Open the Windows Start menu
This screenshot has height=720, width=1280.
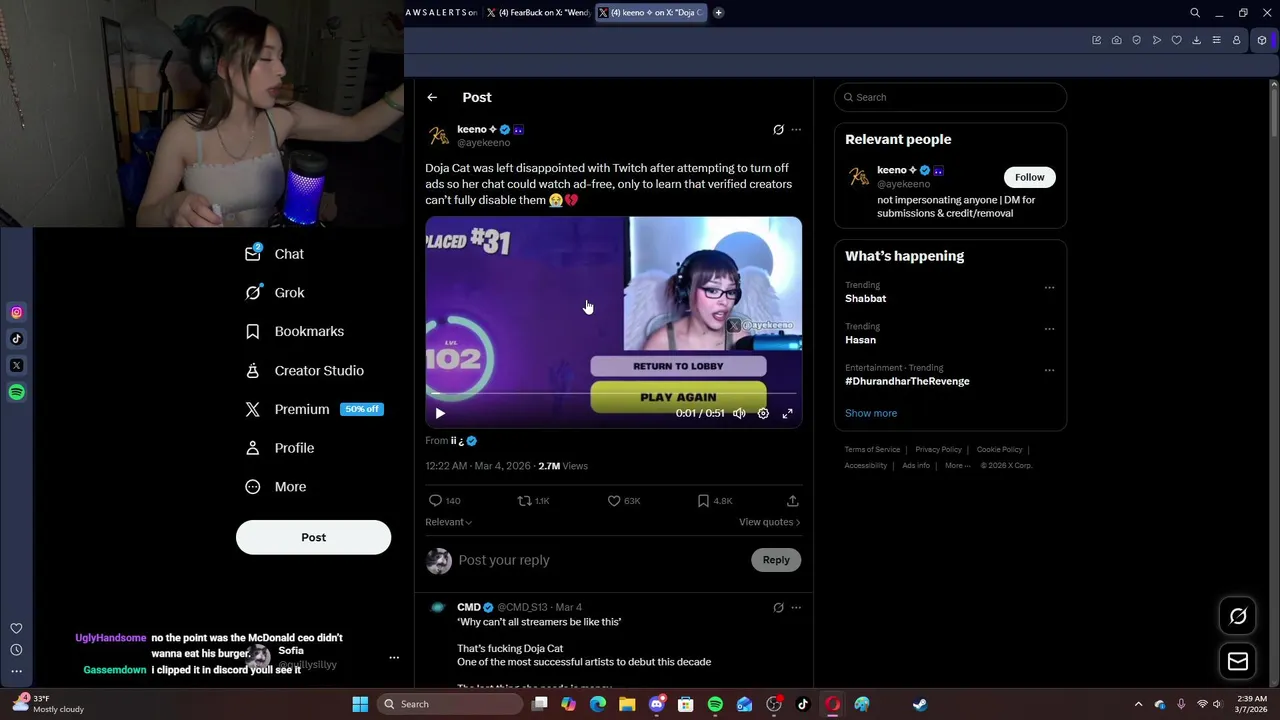point(360,704)
